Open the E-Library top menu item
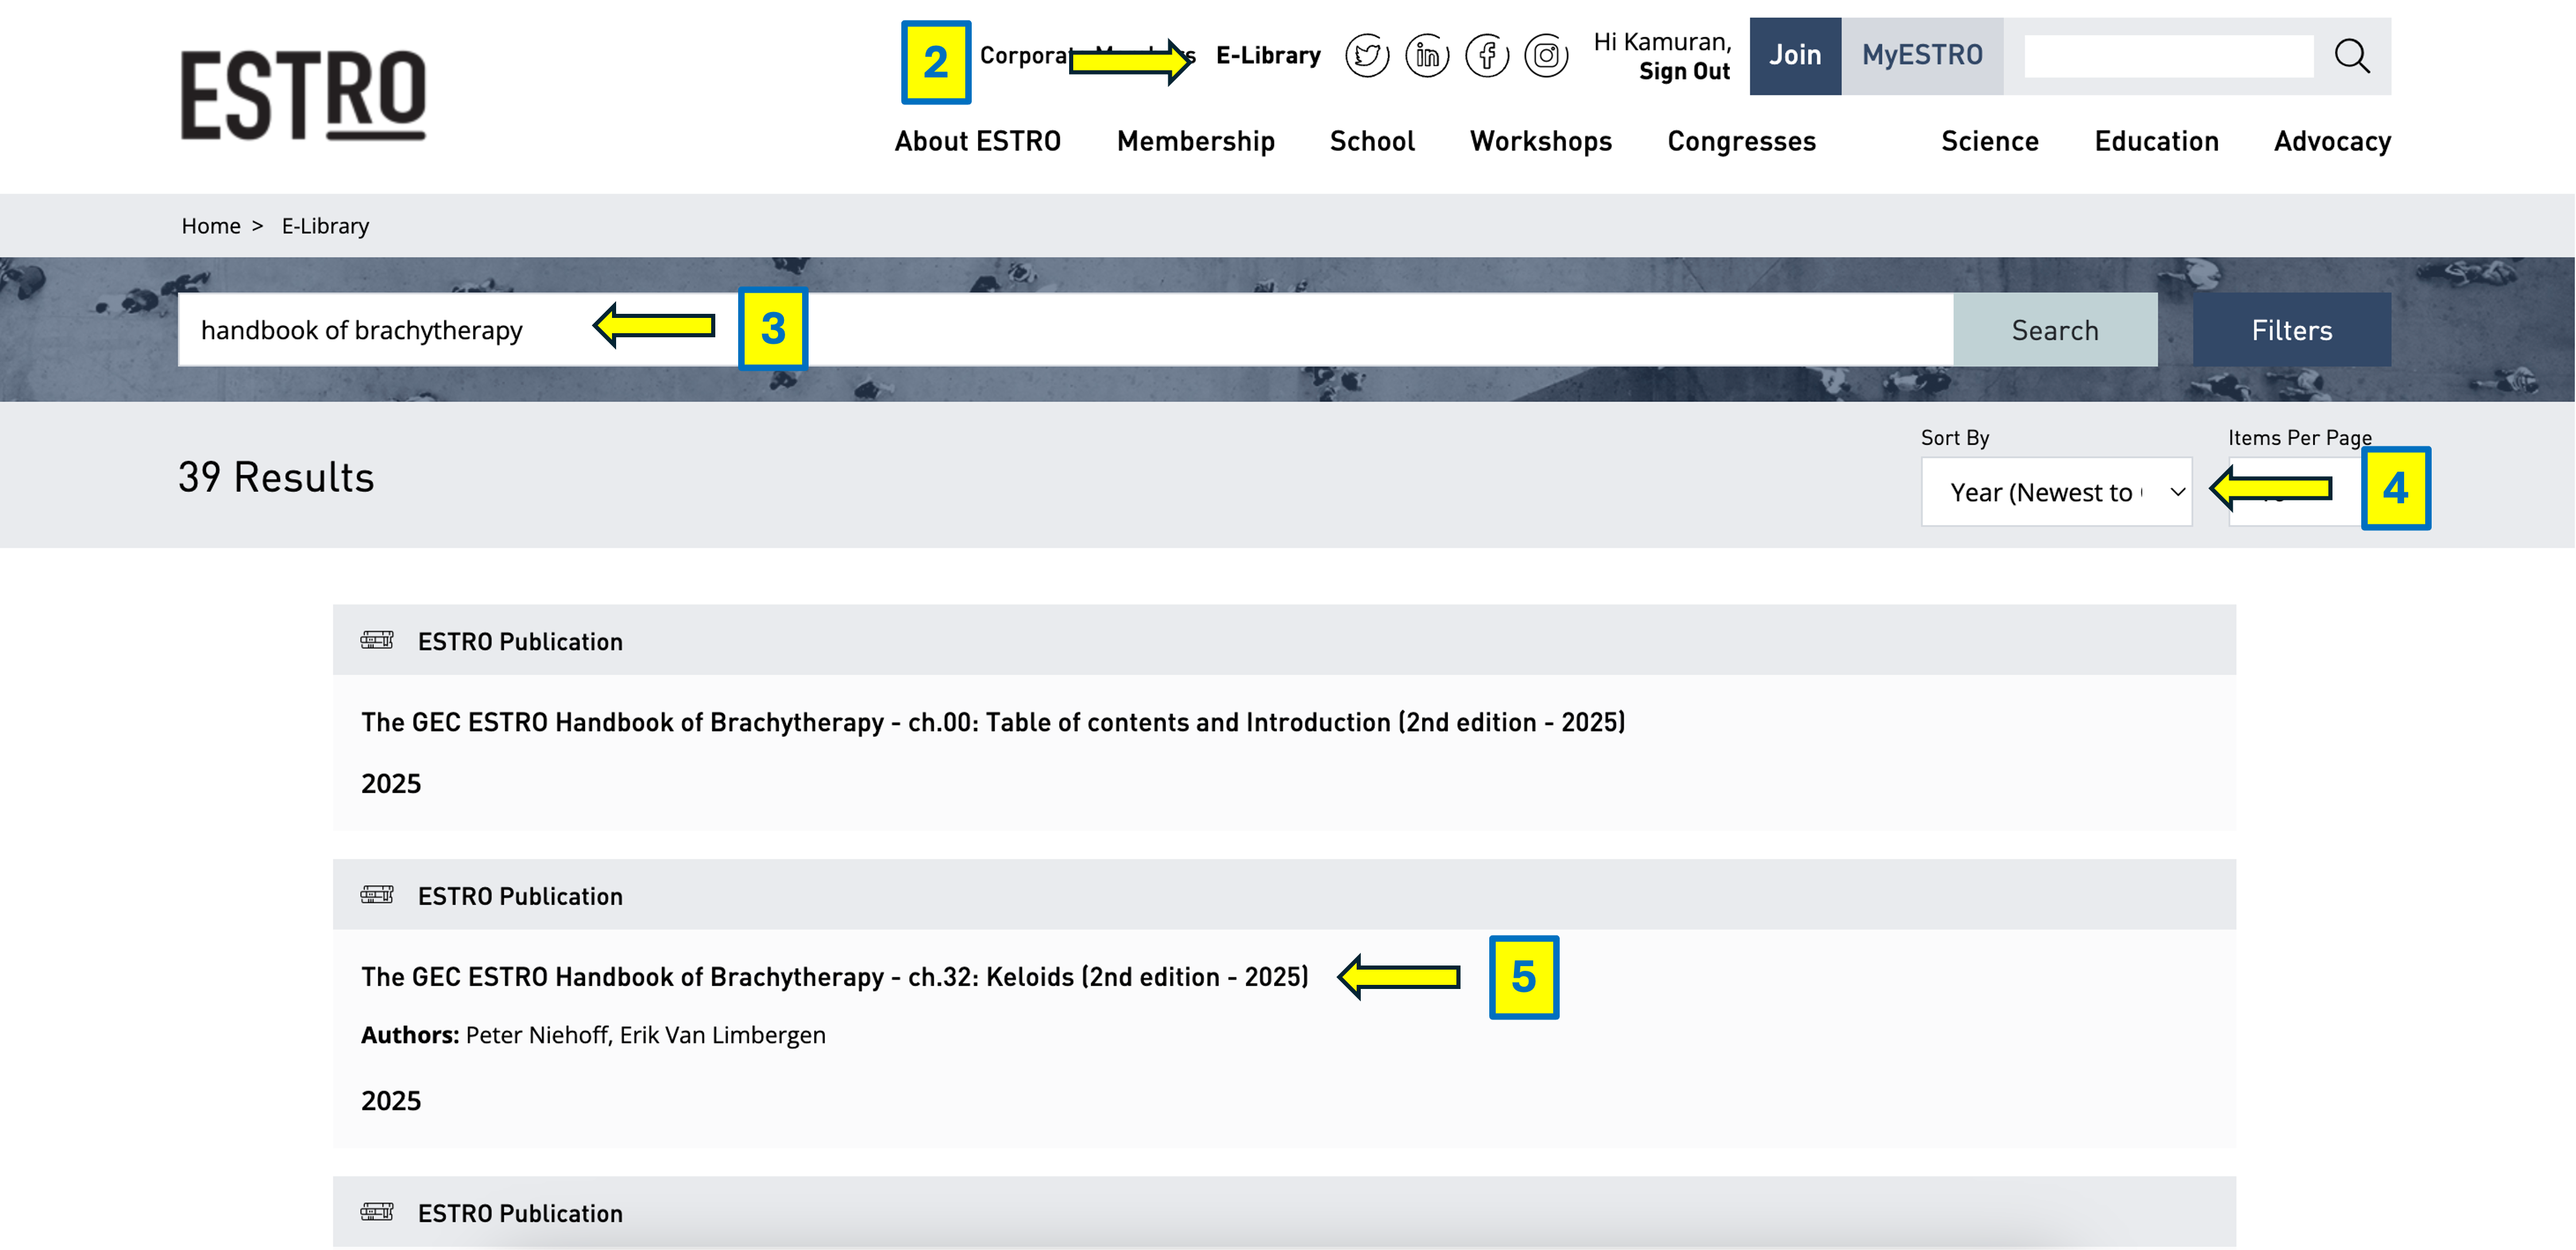This screenshot has height=1250, width=2576. tap(1267, 56)
